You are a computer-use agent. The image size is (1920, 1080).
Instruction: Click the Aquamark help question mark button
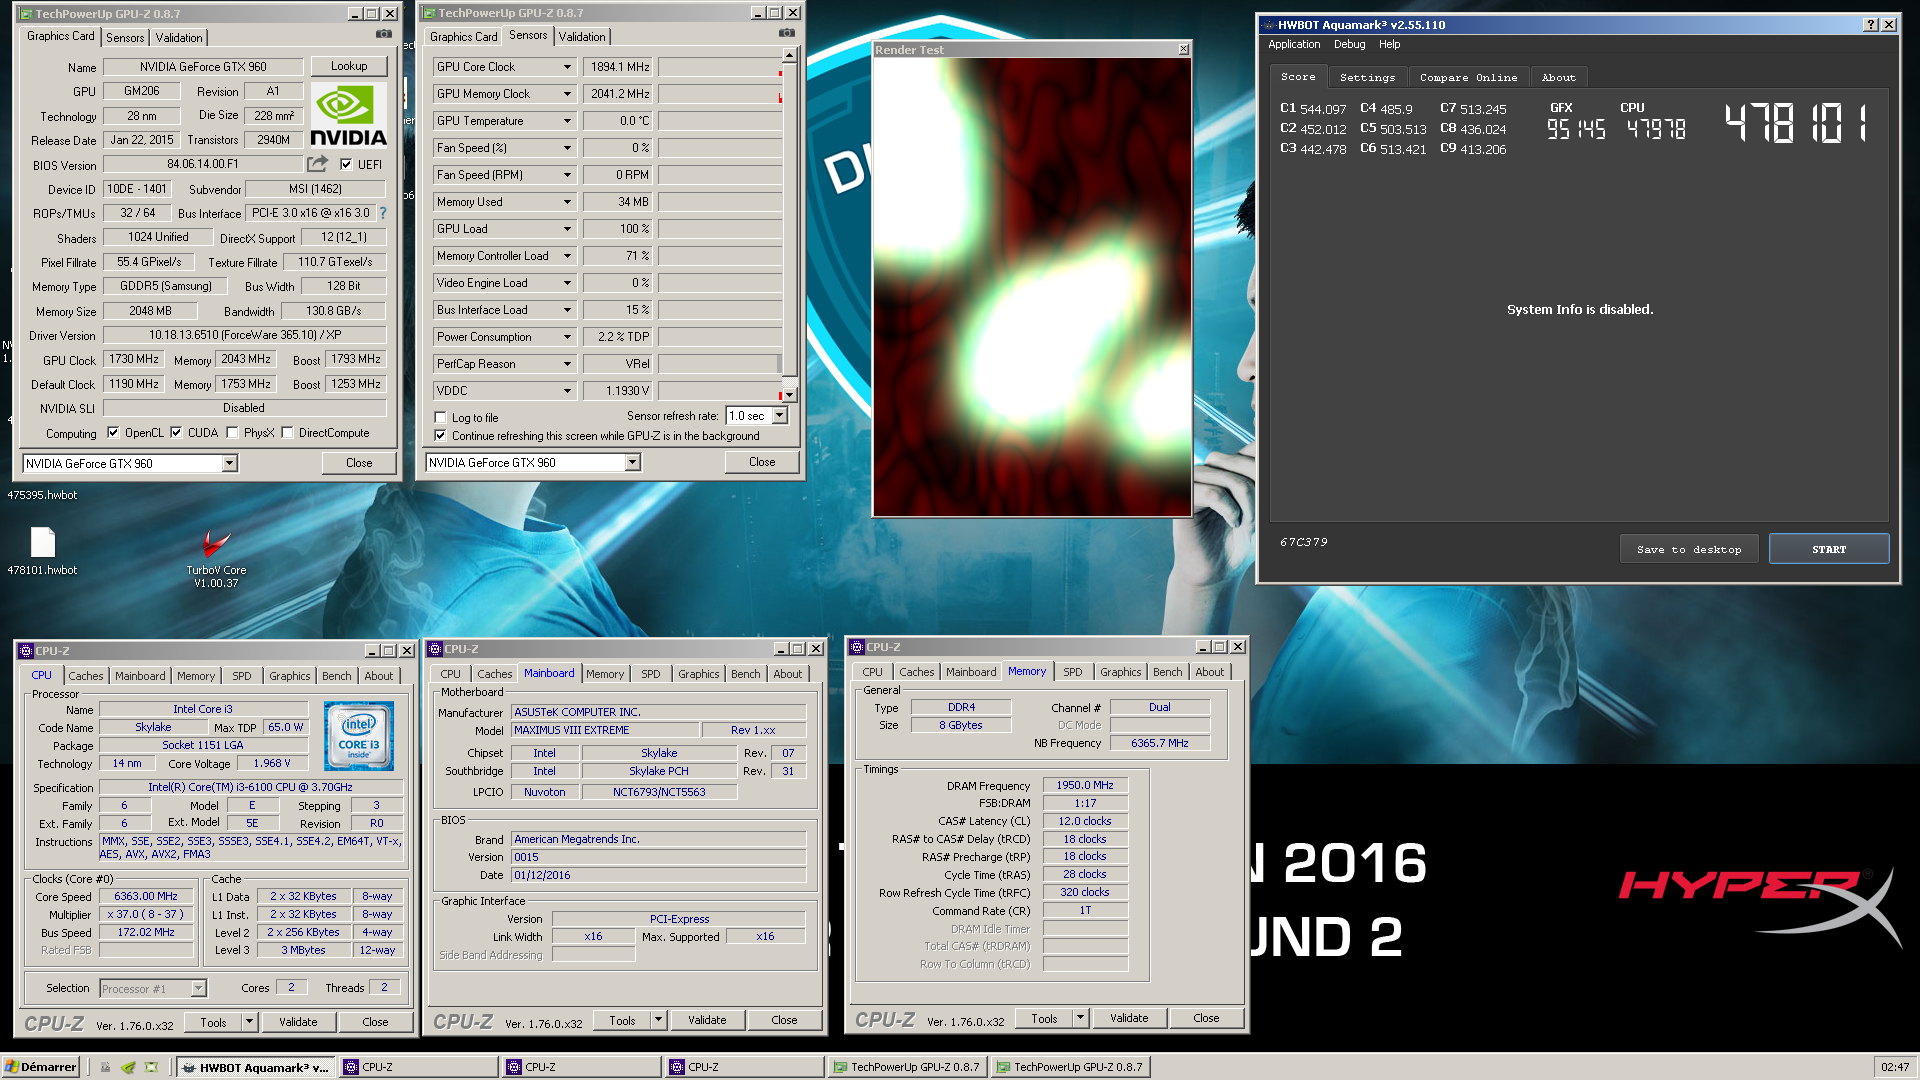pos(1871,25)
